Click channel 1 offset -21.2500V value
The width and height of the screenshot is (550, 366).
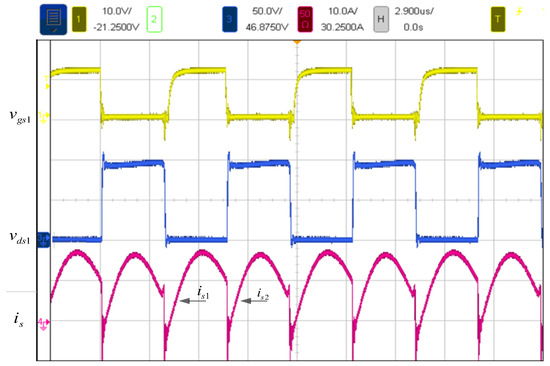tap(116, 27)
